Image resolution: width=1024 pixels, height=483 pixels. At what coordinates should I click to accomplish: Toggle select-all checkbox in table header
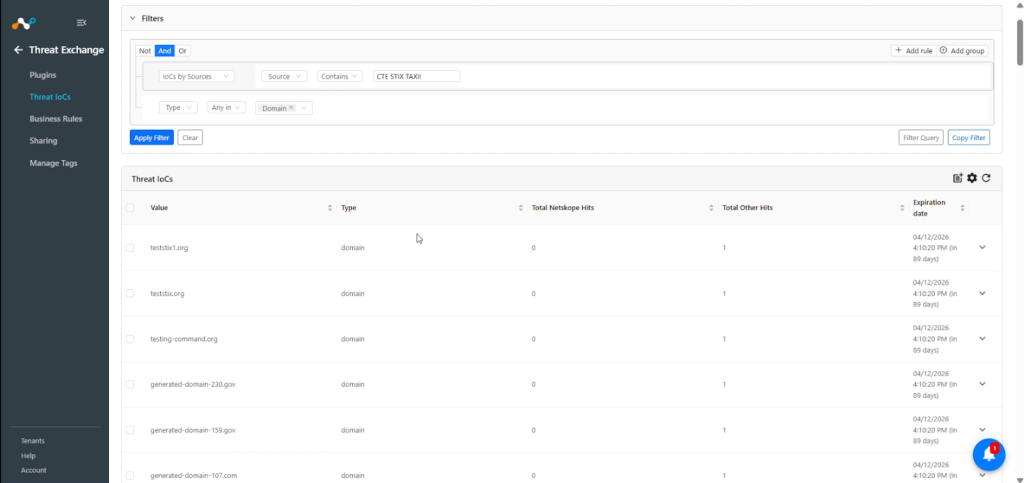[x=130, y=208]
